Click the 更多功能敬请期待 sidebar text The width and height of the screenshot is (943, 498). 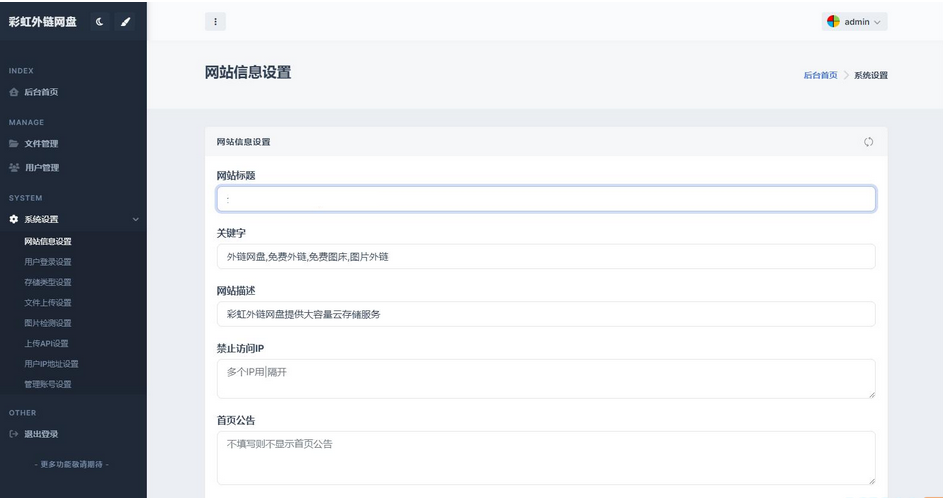coord(72,464)
